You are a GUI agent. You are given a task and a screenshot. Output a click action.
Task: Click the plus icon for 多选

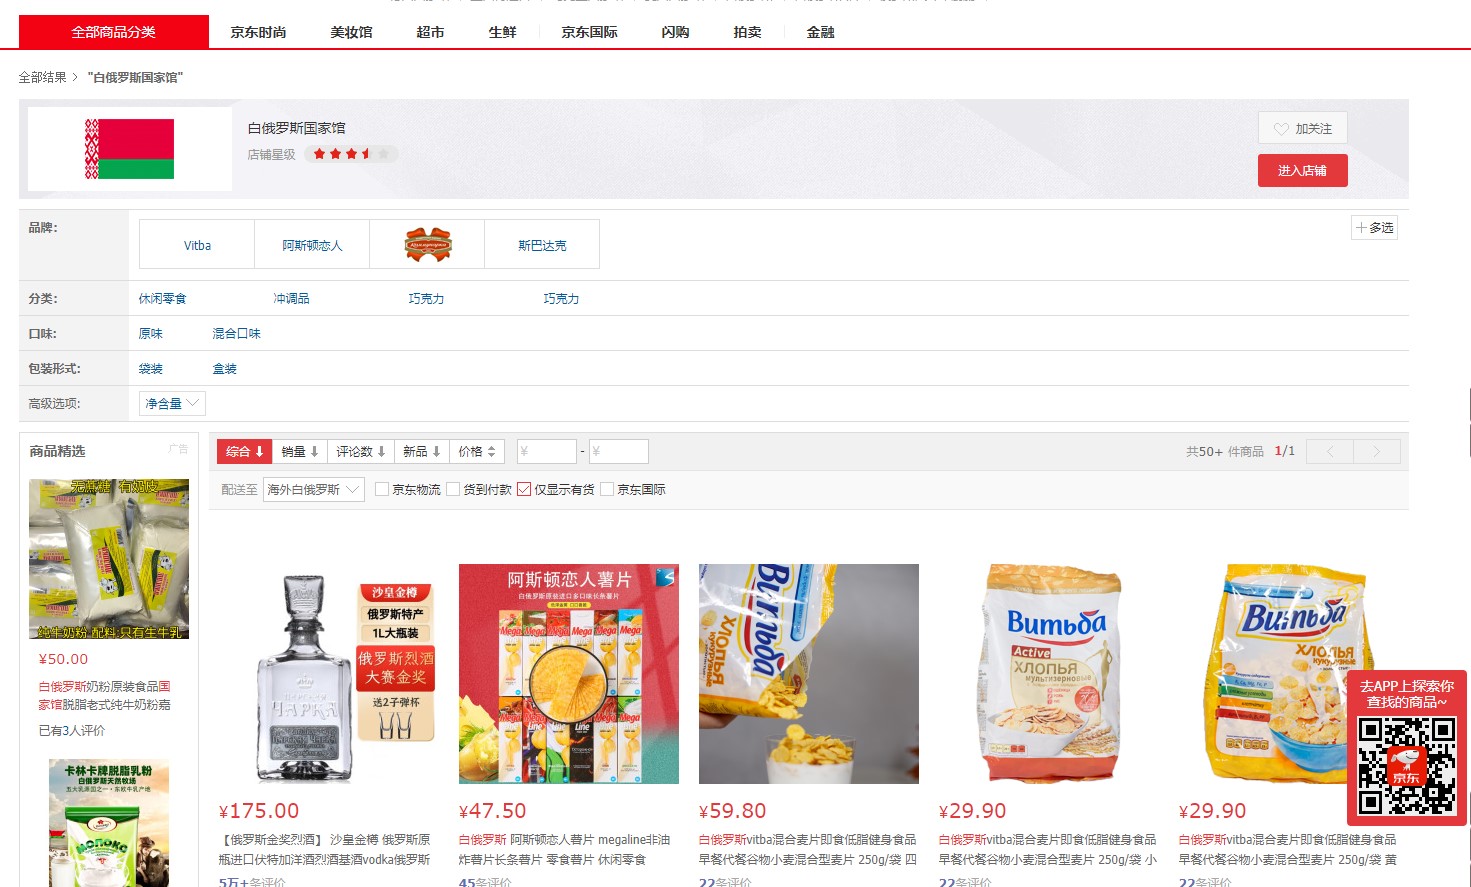pyautogui.click(x=1361, y=228)
